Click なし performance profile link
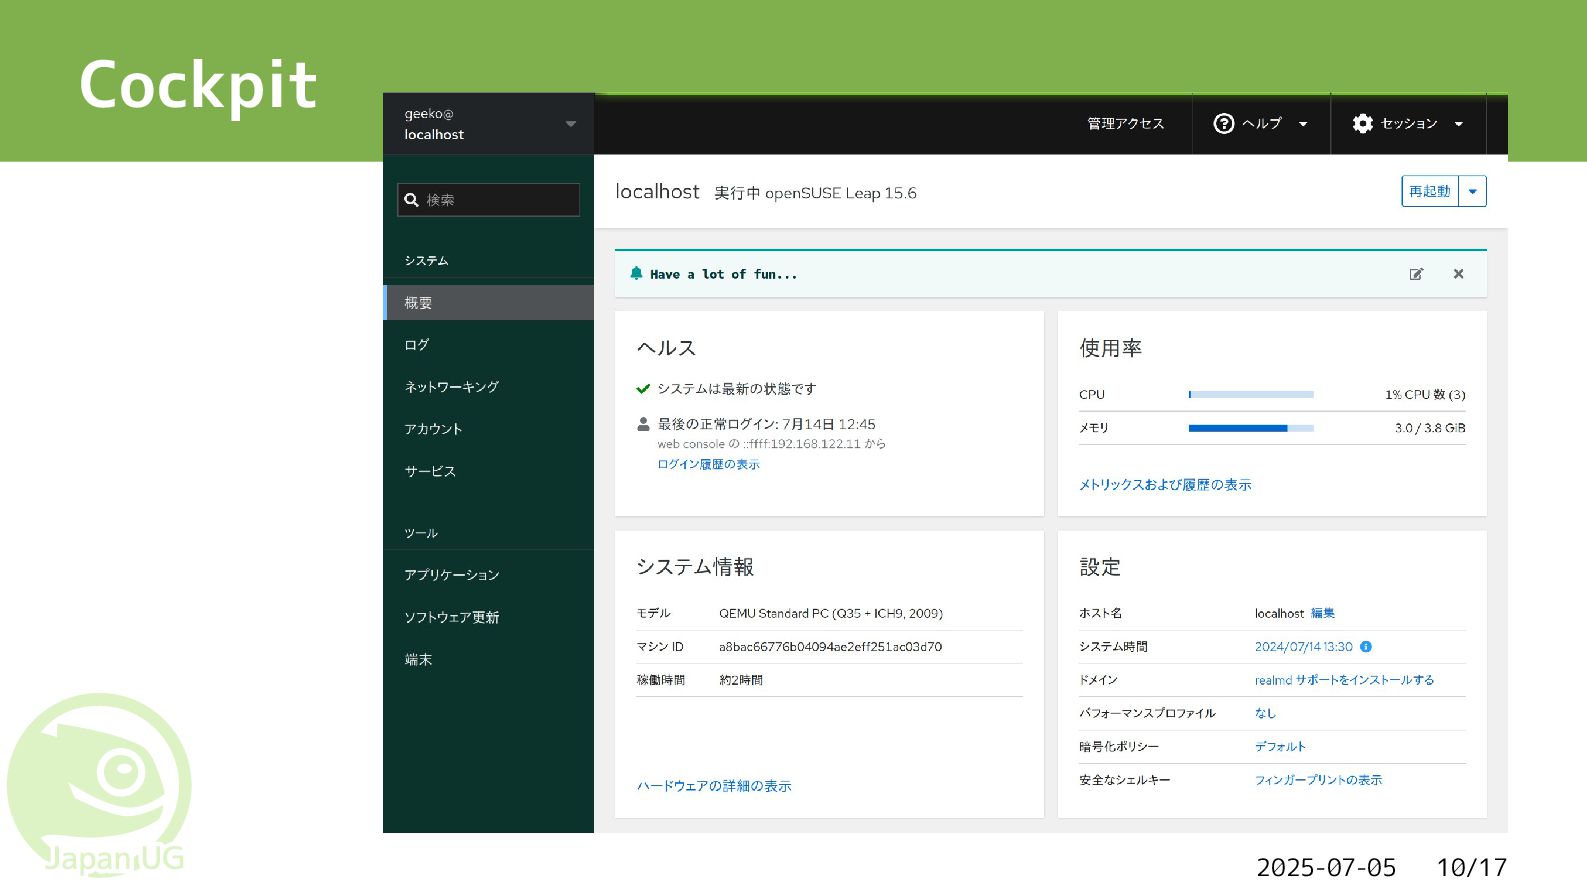This screenshot has width=1587, height=893. 1265,713
